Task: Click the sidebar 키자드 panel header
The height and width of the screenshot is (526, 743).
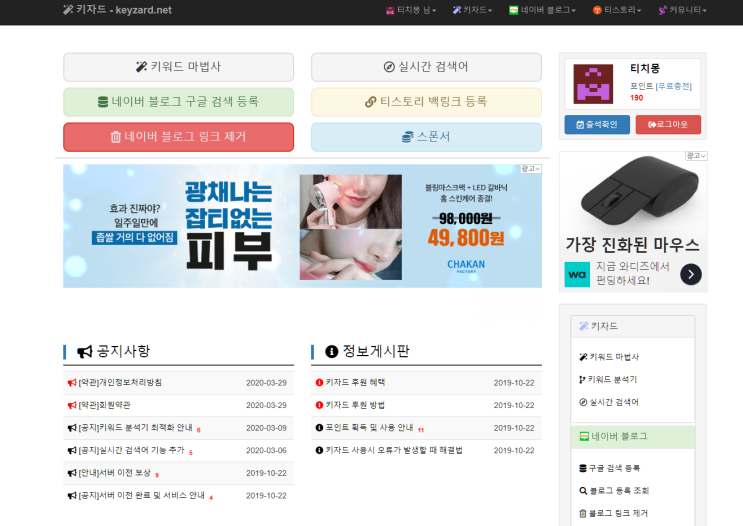Action: 633,326
